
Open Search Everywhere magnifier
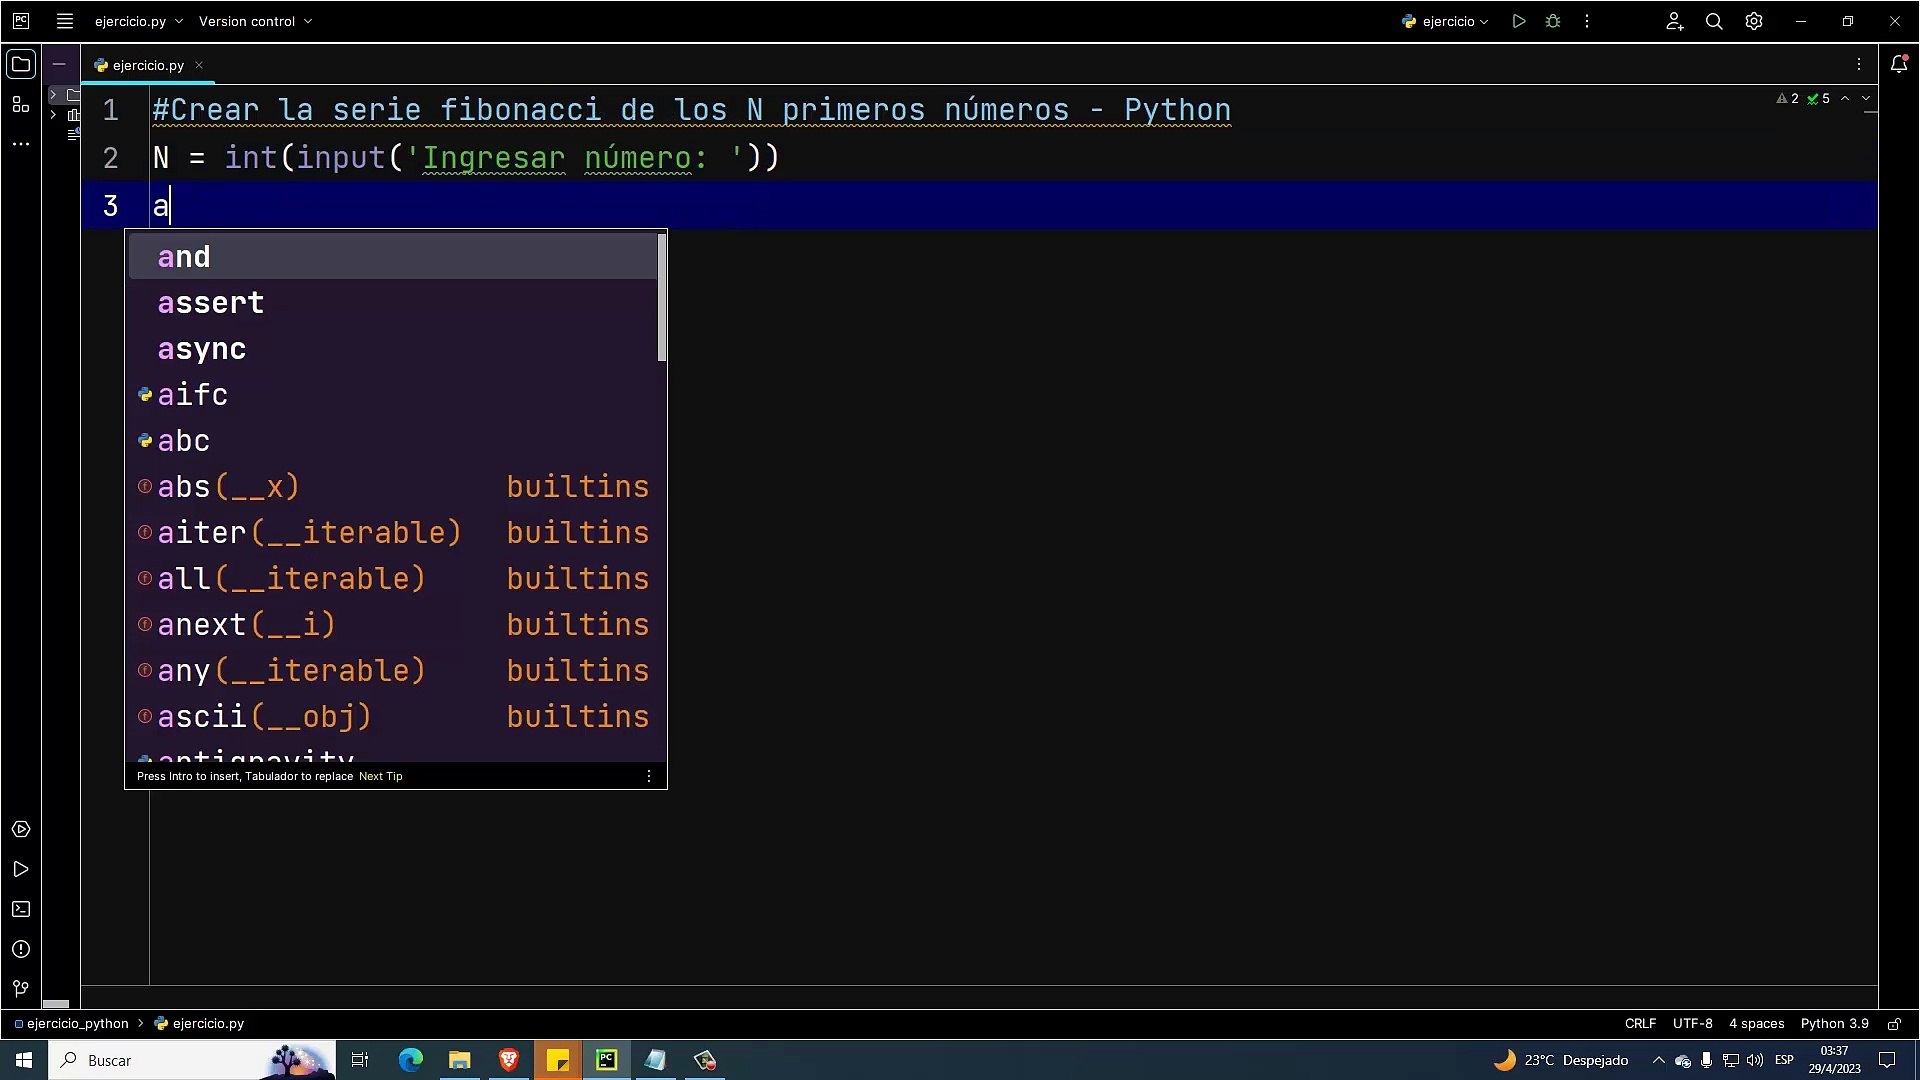(x=1714, y=21)
